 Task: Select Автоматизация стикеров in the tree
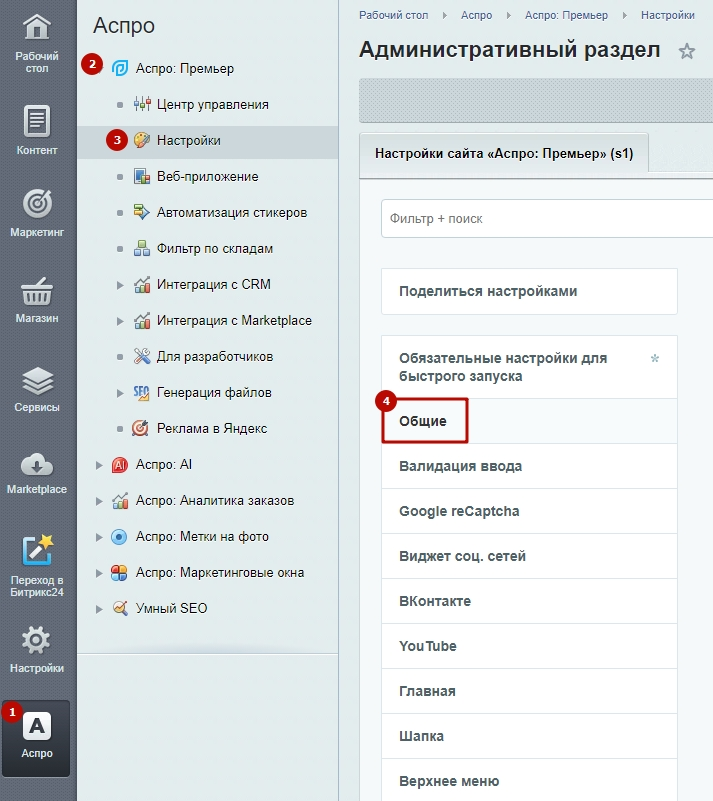[x=232, y=212]
